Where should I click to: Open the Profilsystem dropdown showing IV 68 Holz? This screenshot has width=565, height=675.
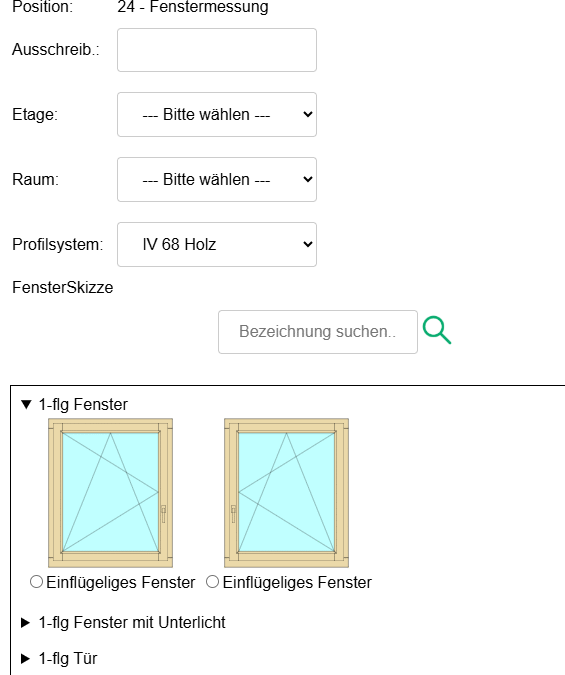point(217,245)
